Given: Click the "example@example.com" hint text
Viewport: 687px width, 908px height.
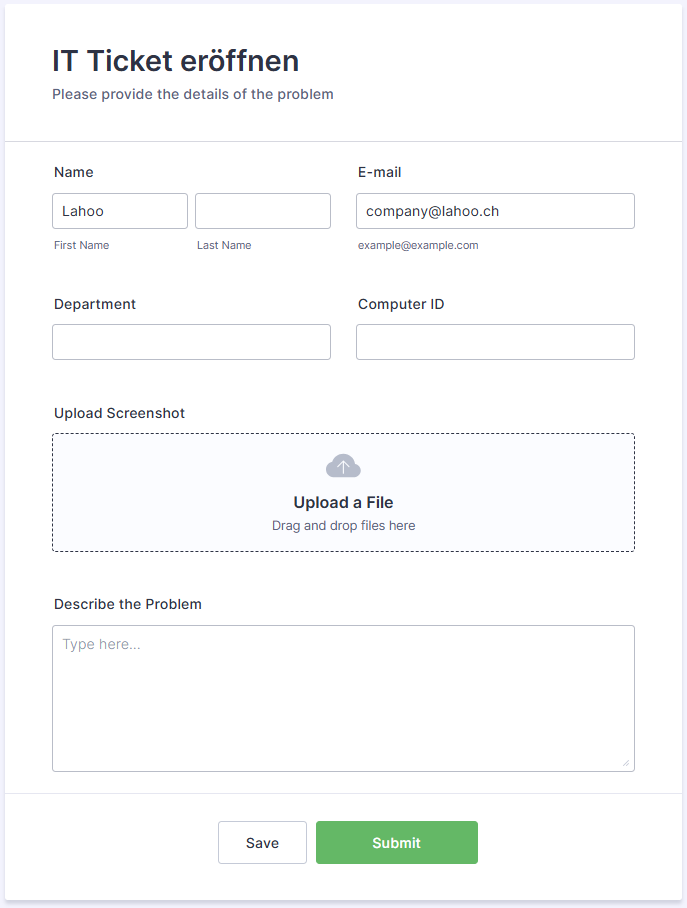Looking at the screenshot, I should click(x=418, y=245).
